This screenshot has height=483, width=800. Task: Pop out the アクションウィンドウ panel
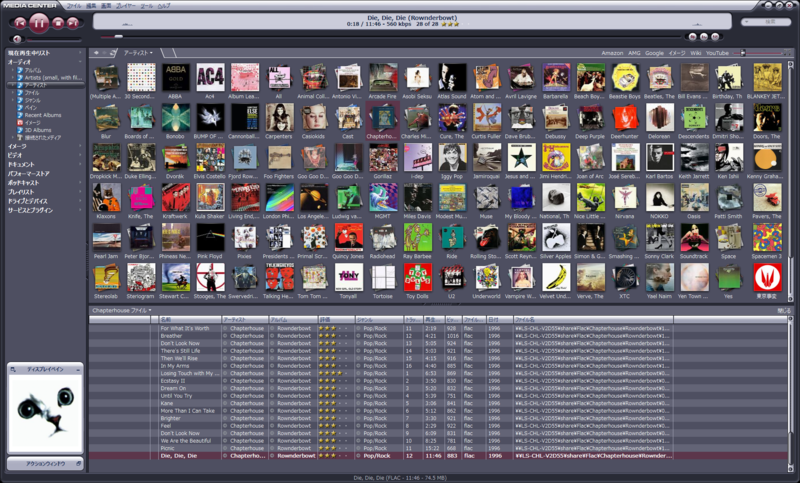[x=78, y=464]
